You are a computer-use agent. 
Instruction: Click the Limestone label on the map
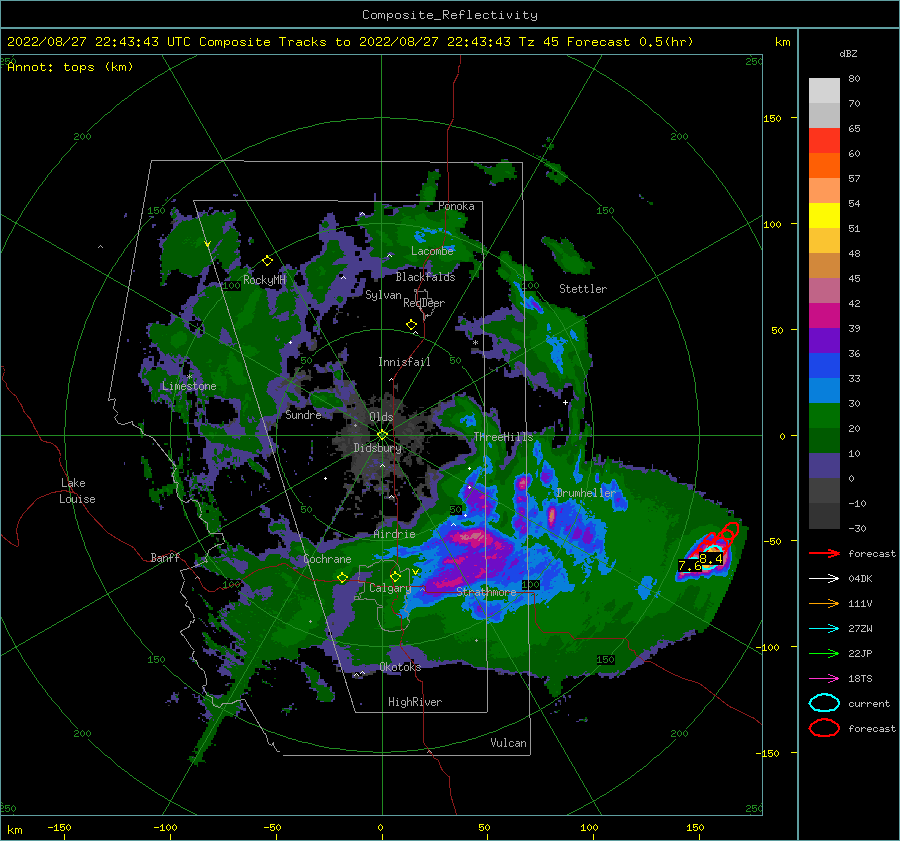pos(189,386)
